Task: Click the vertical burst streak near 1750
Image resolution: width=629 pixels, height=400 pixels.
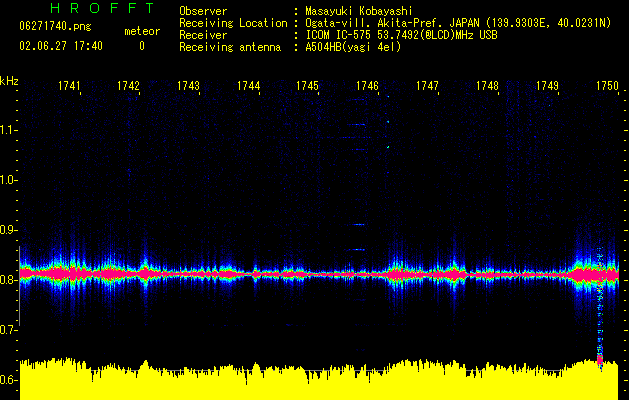Action: click(600, 309)
